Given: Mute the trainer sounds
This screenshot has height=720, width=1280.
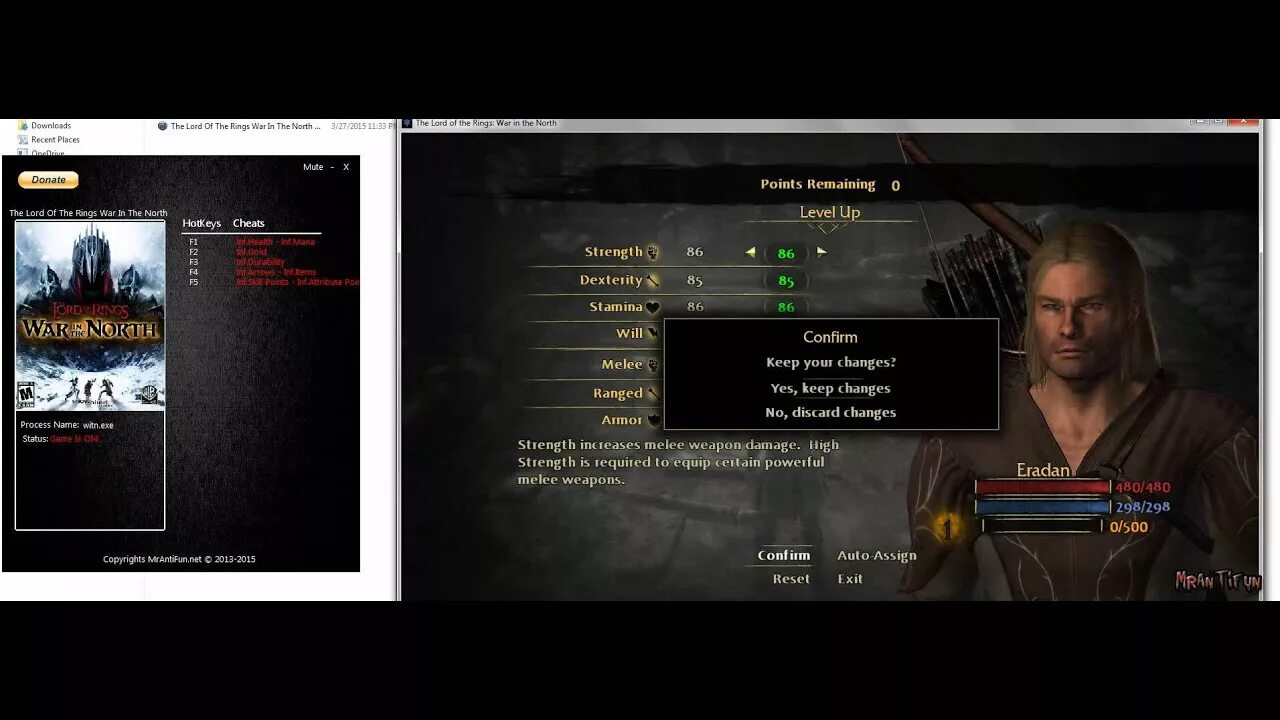Looking at the screenshot, I should click(313, 167).
